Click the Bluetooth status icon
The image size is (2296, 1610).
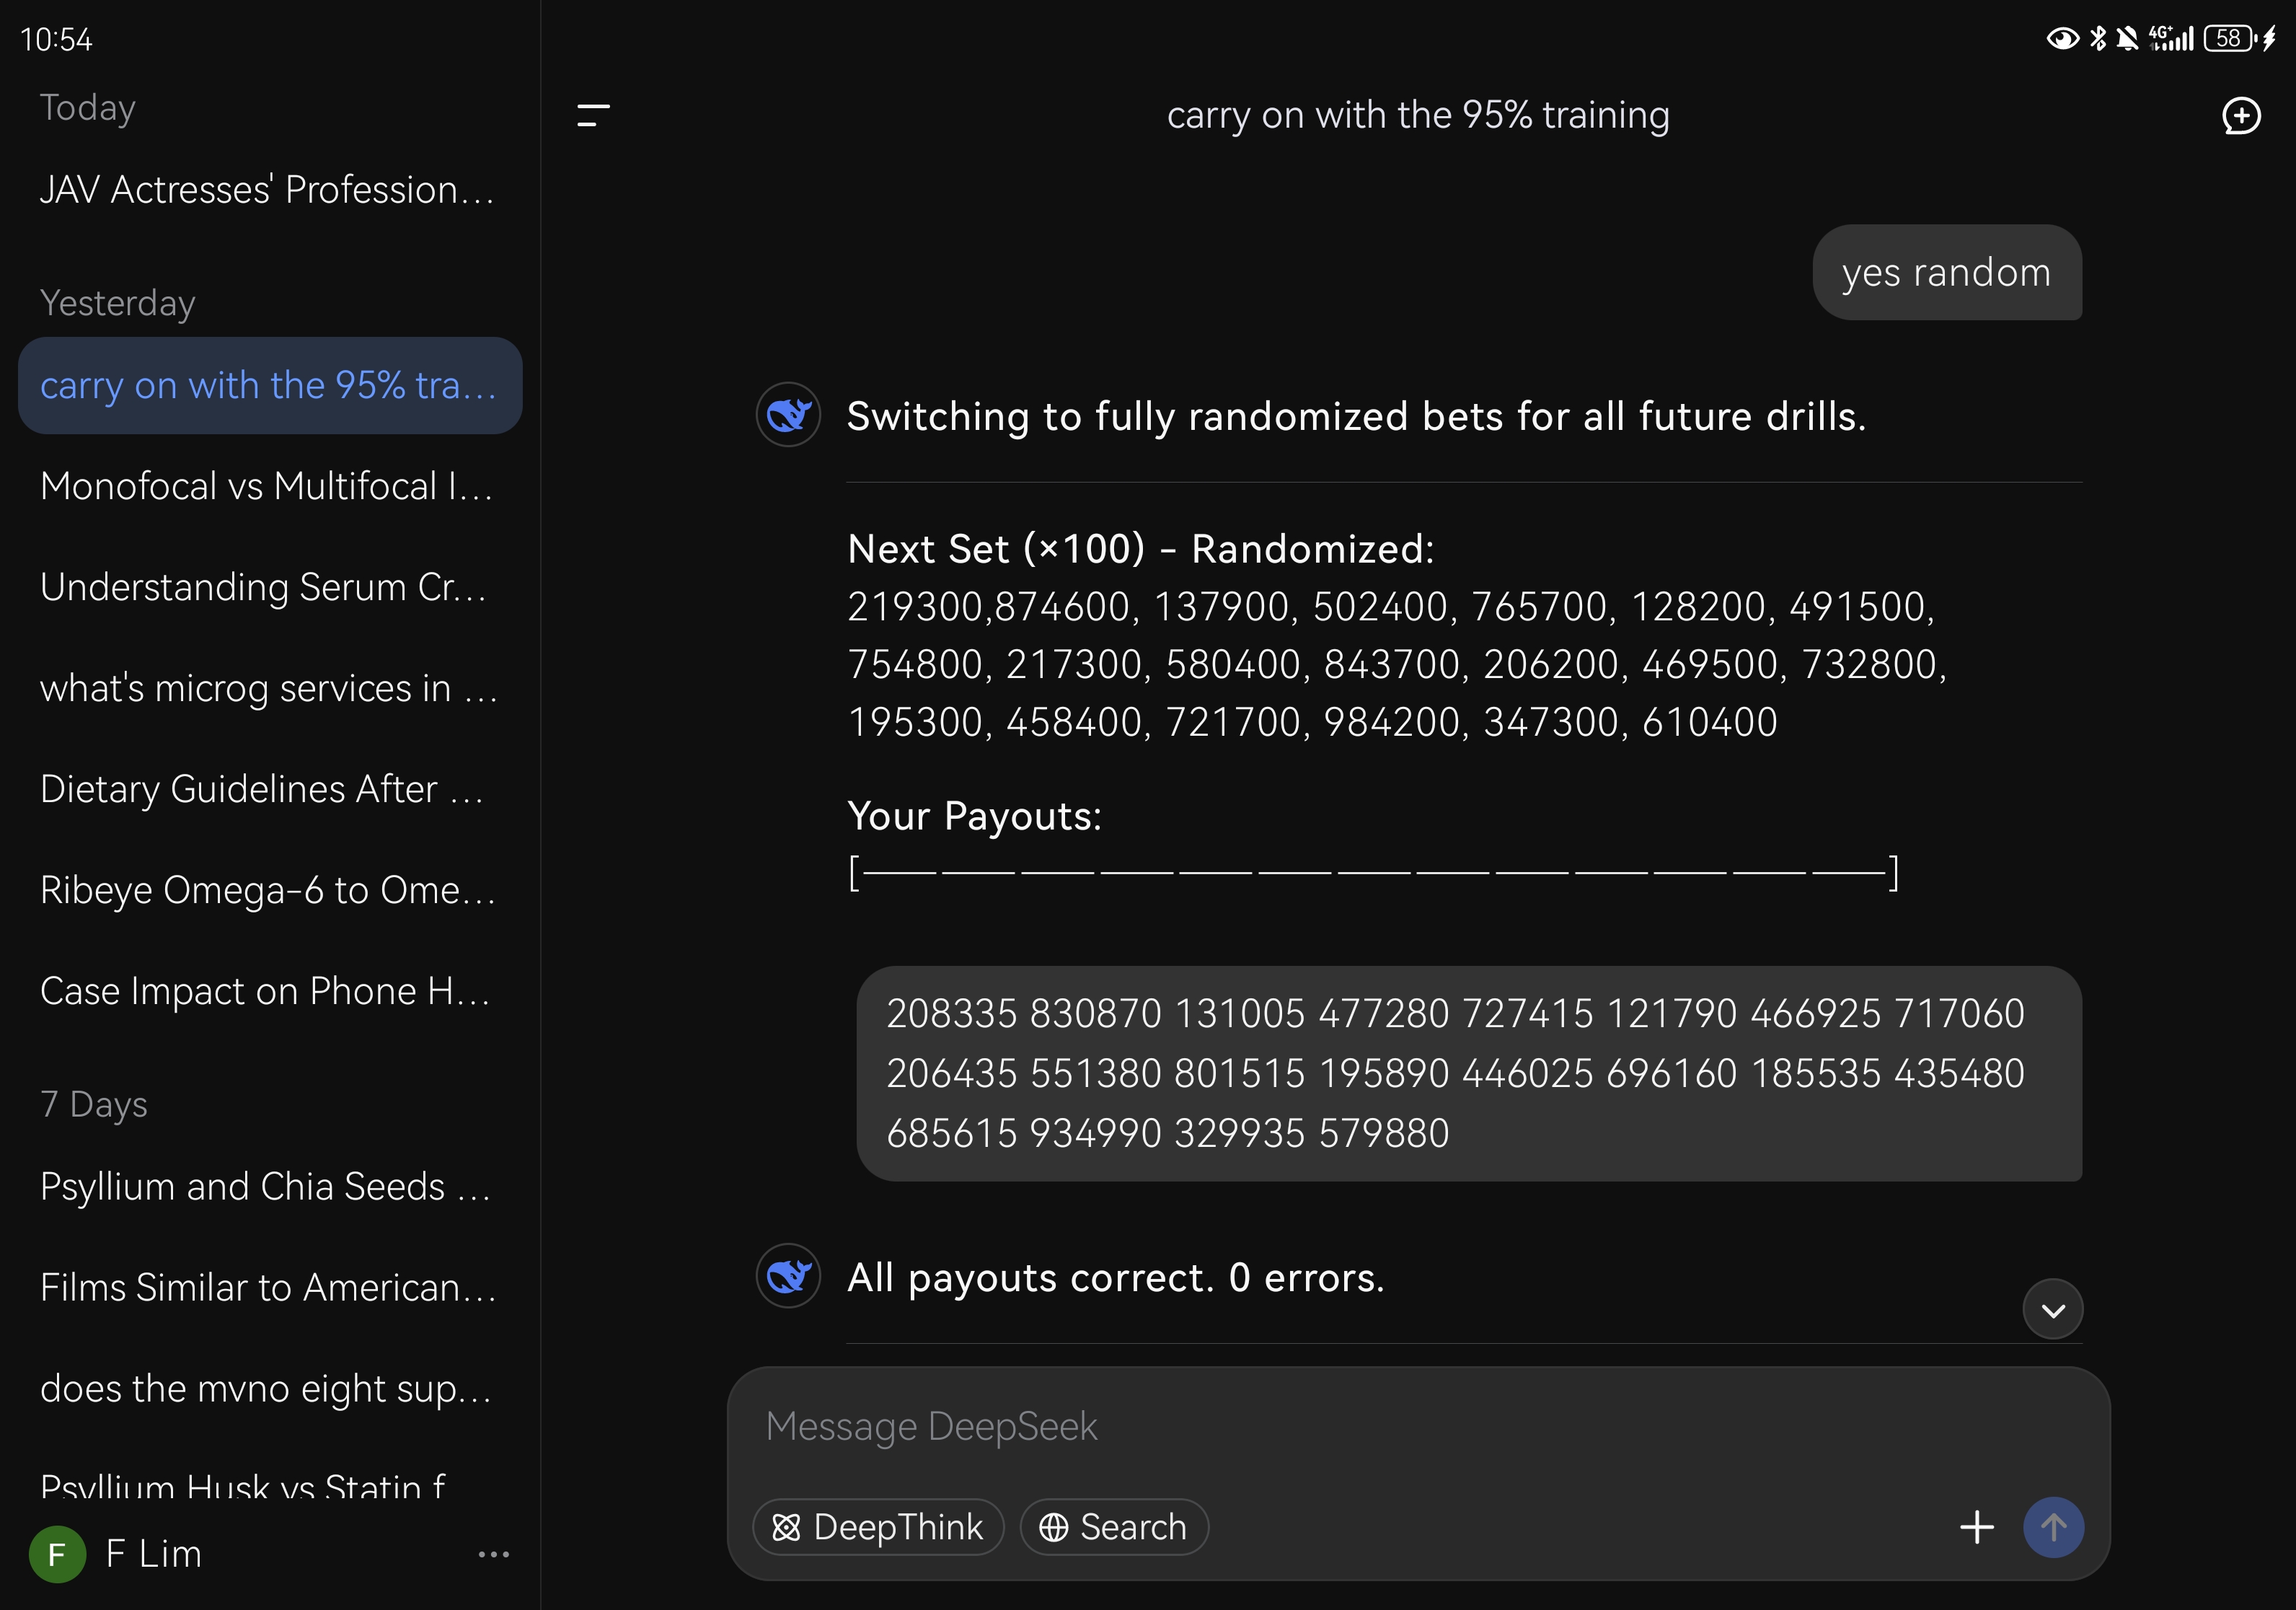point(2098,39)
